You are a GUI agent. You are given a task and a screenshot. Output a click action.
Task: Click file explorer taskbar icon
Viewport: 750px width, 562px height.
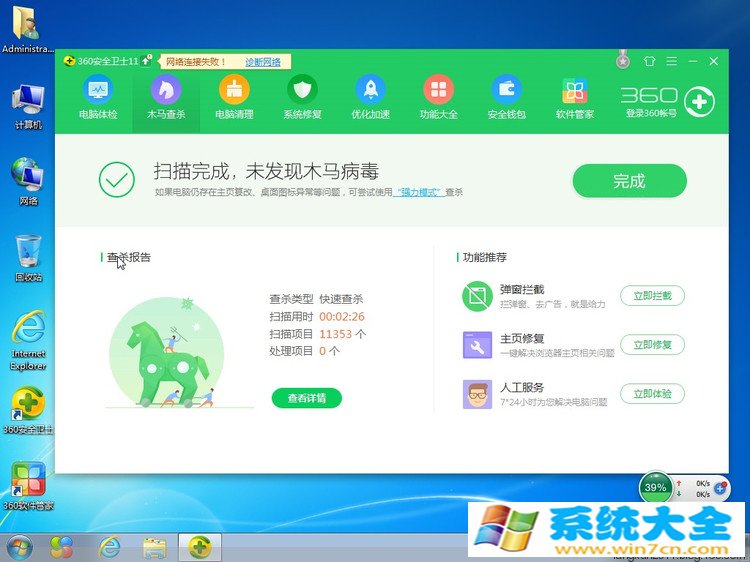click(155, 547)
